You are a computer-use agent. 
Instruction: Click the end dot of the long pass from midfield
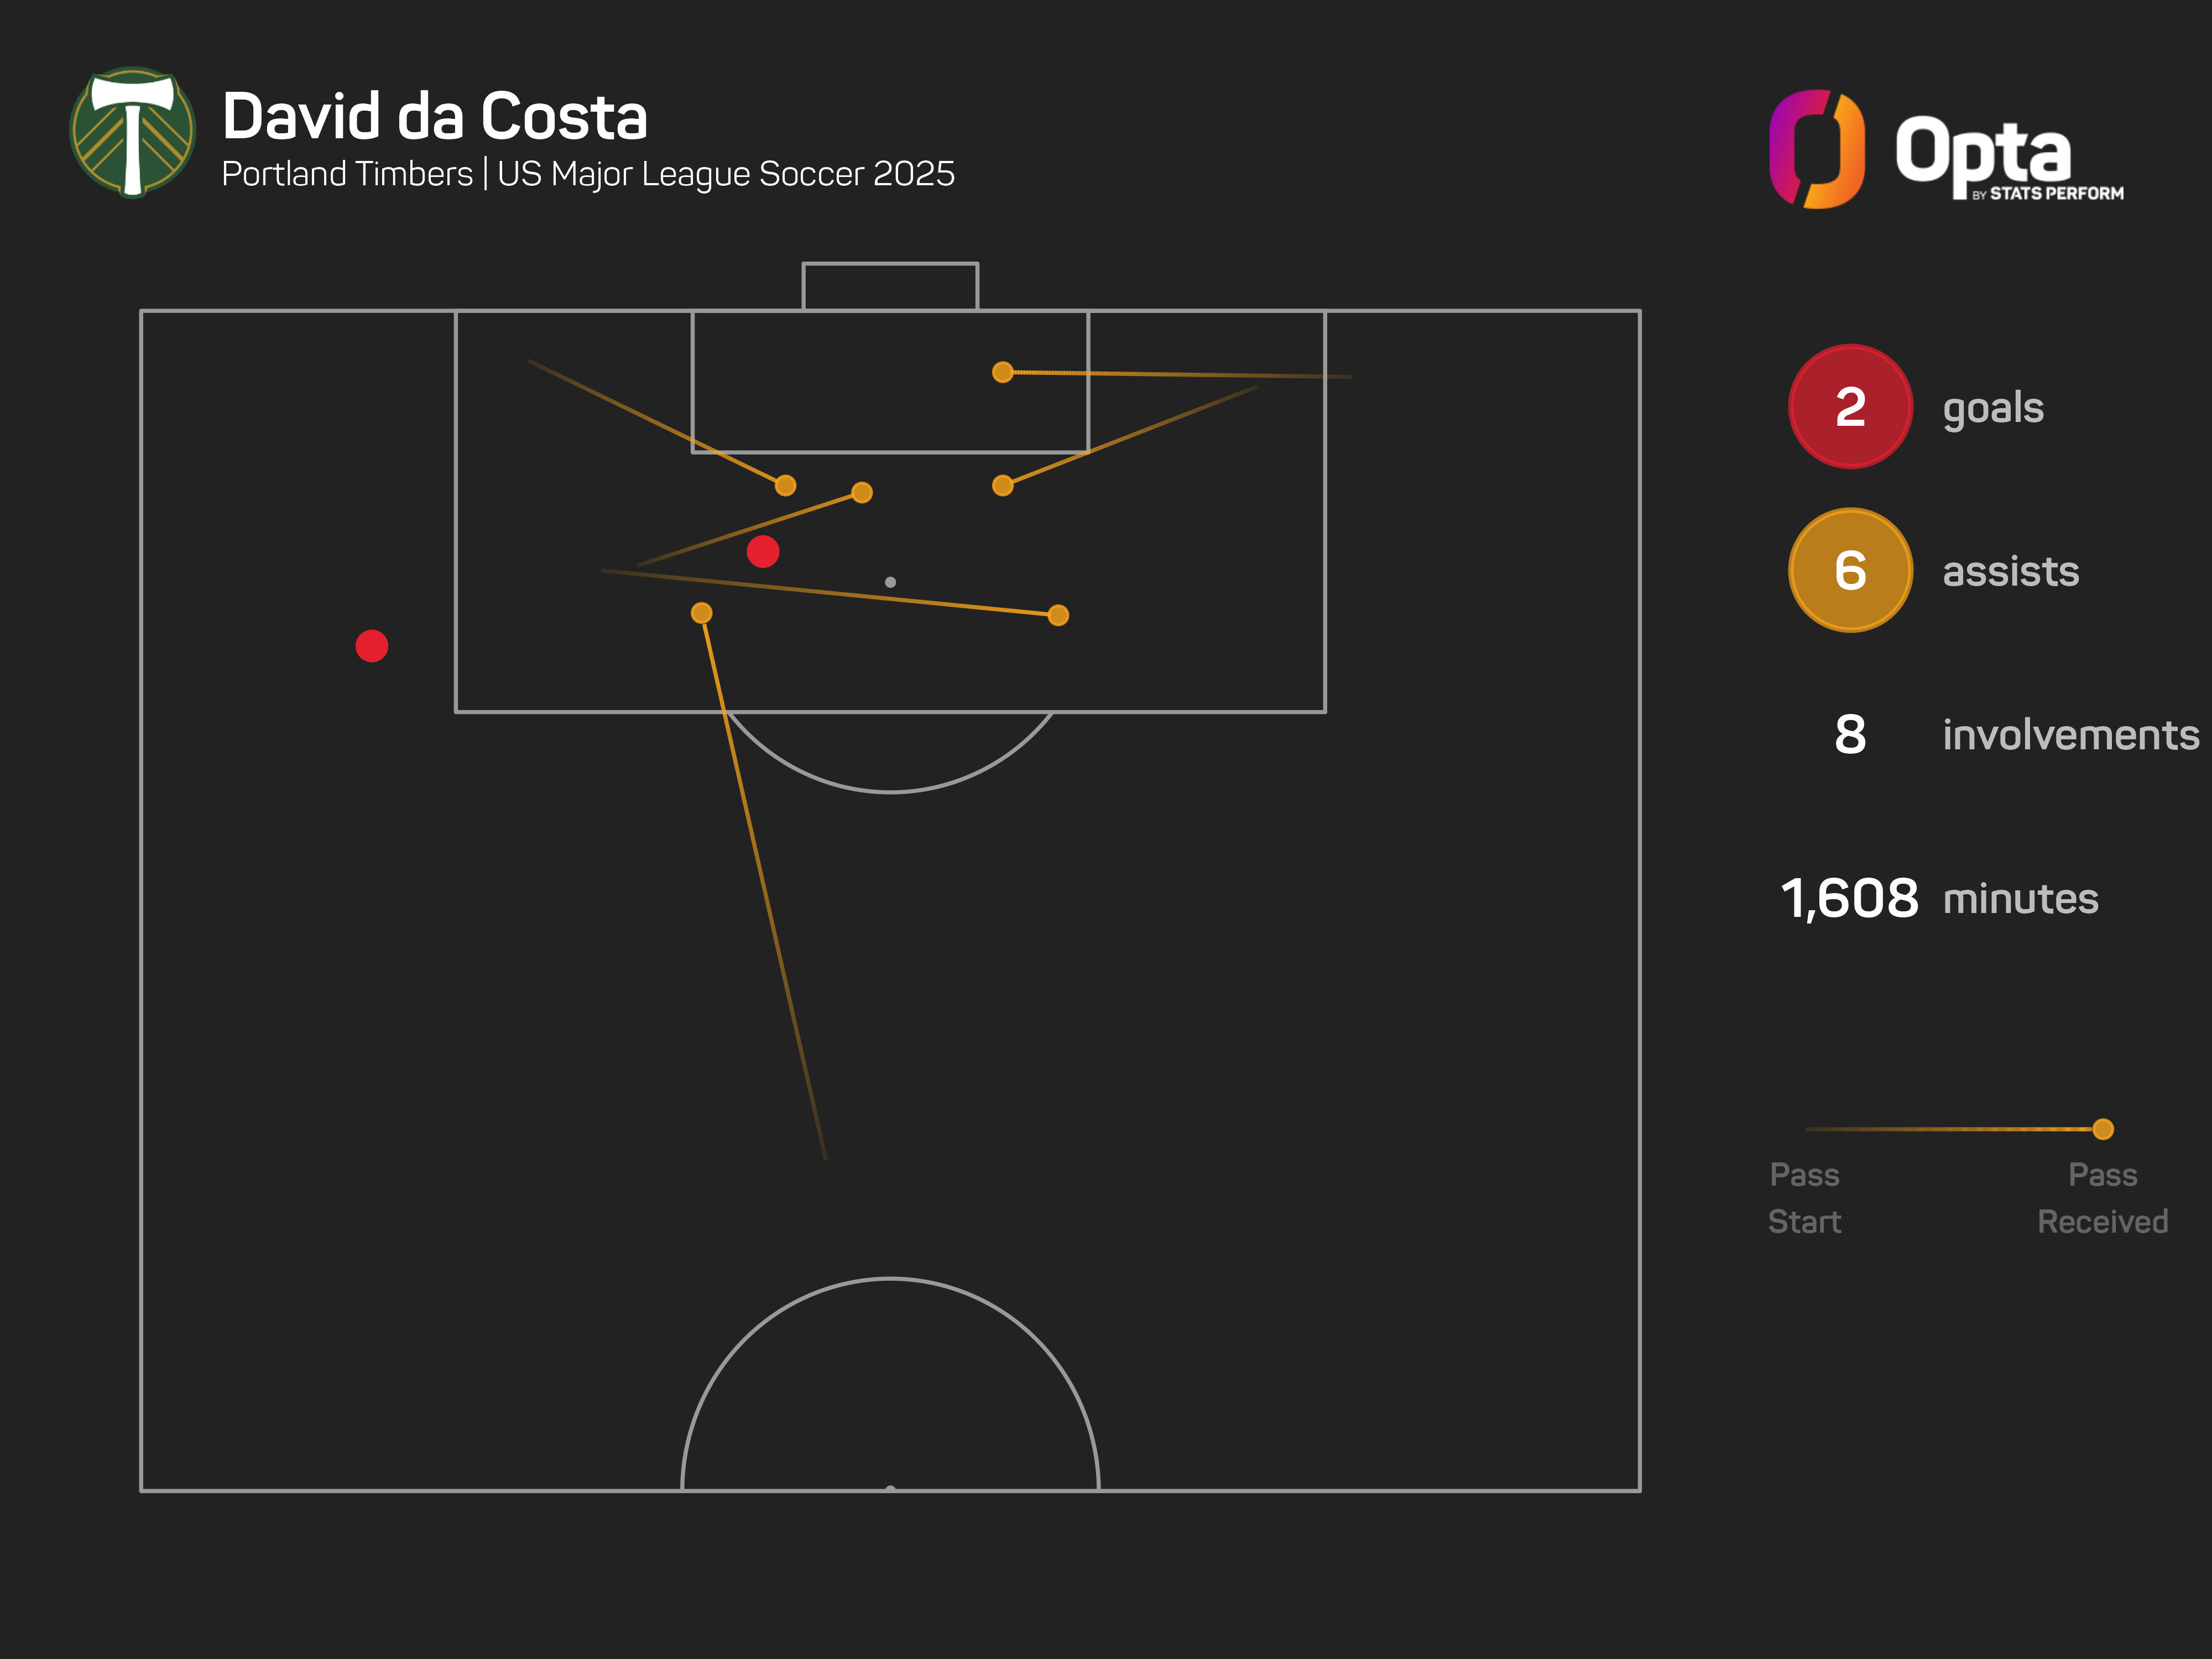(x=702, y=613)
